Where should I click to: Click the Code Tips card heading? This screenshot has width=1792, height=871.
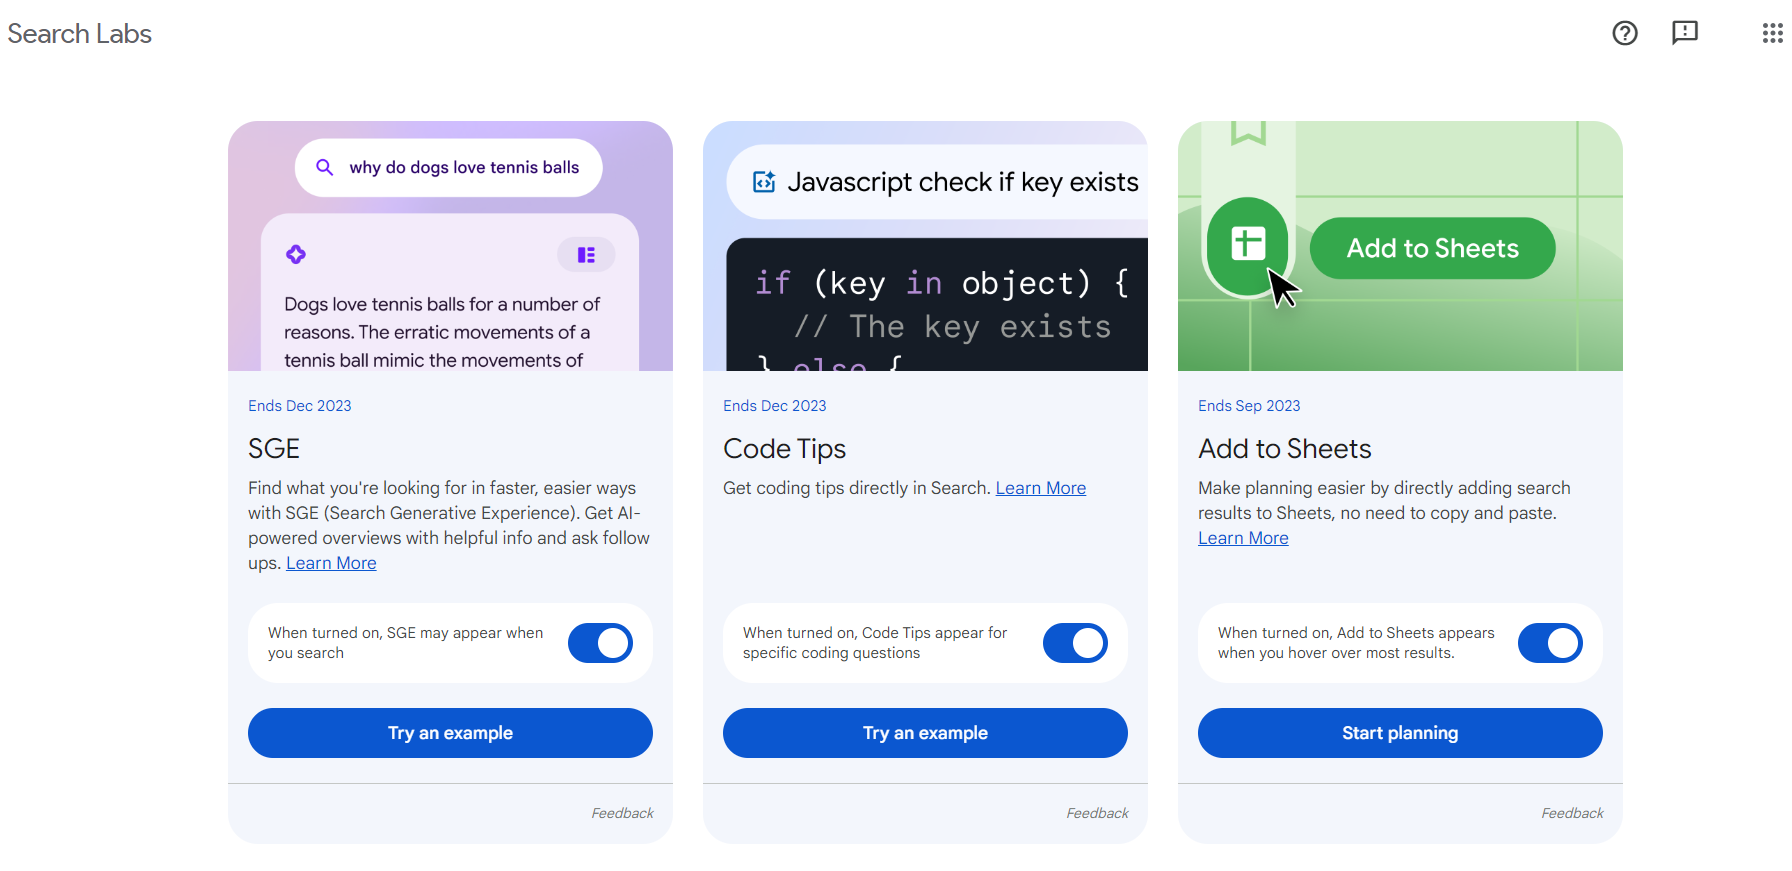(x=785, y=449)
